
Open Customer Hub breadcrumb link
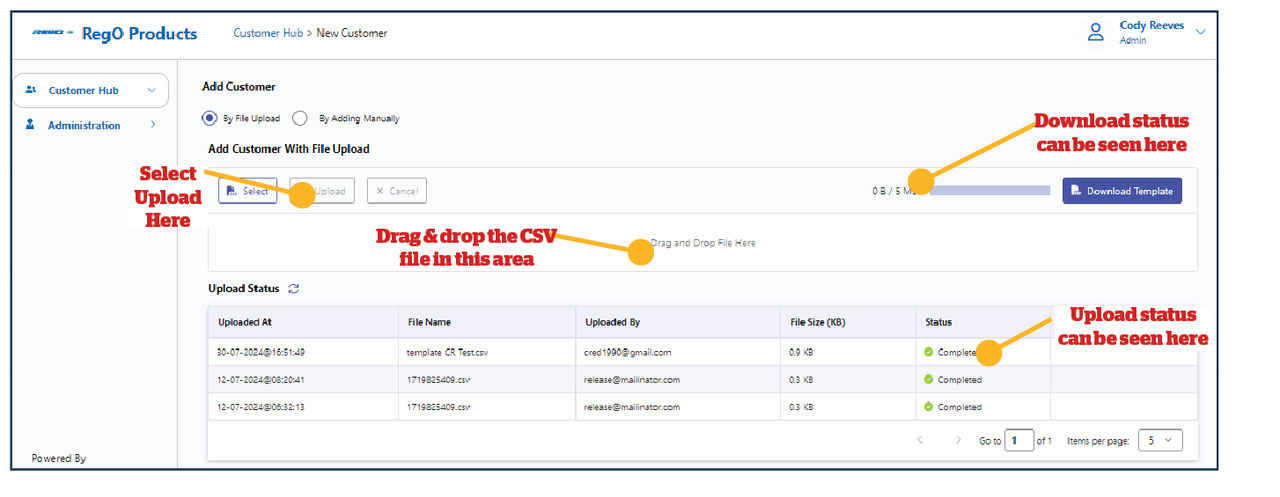click(268, 33)
